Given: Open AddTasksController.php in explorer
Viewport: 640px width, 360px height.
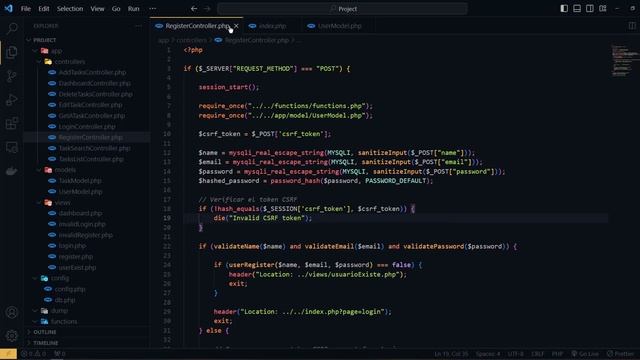Looking at the screenshot, I should pyautogui.click(x=92, y=72).
